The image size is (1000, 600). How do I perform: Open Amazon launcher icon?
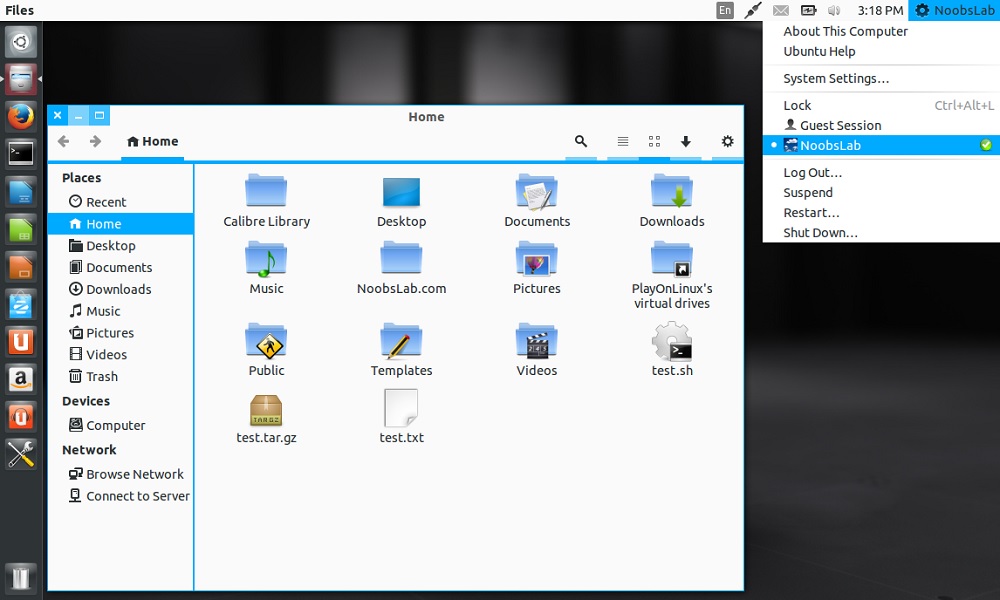pos(20,379)
